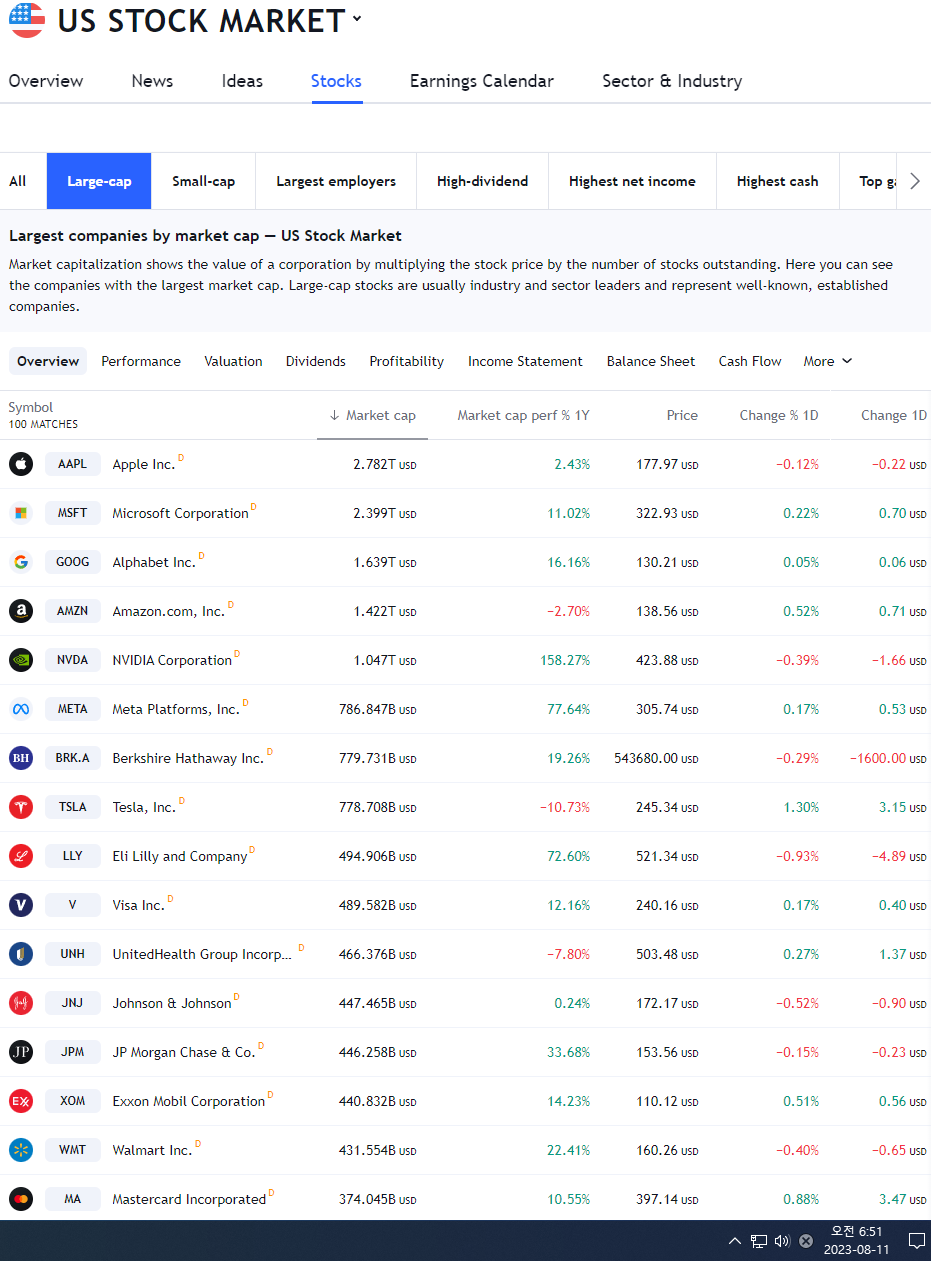Click the Eli Lilly logo icon

[x=21, y=856]
